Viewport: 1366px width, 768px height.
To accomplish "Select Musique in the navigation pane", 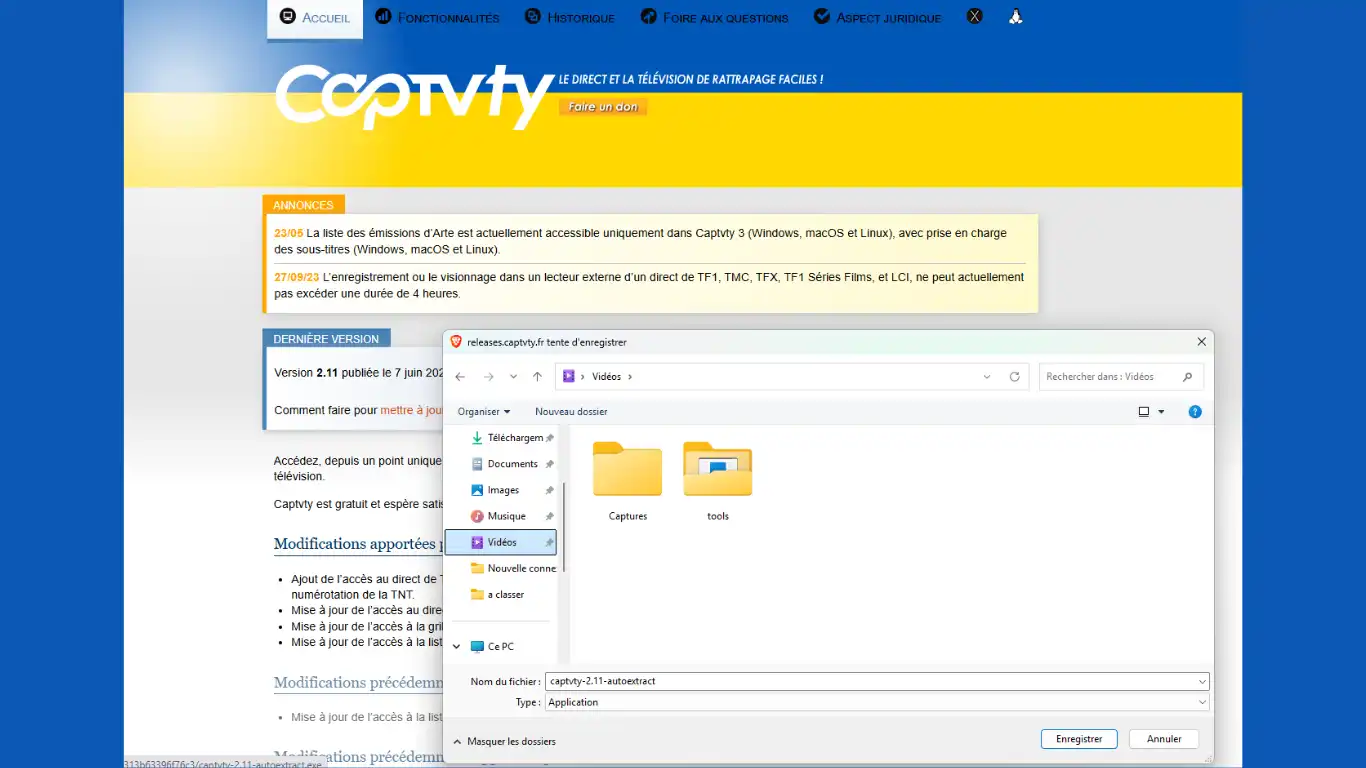I will coord(506,516).
